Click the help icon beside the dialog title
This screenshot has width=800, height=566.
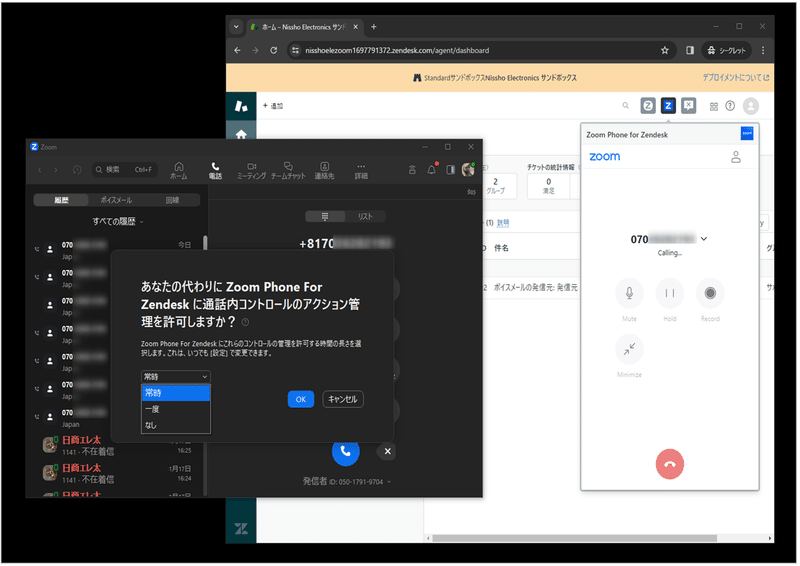coord(246,323)
